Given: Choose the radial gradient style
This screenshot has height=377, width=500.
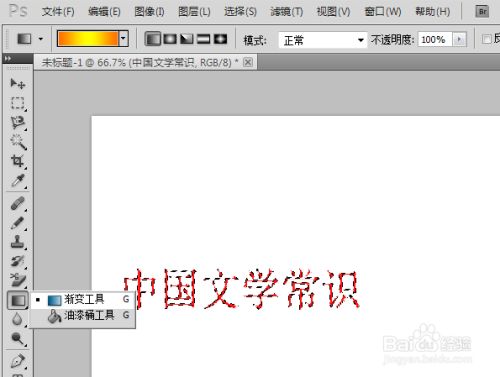Looking at the screenshot, I should point(170,39).
